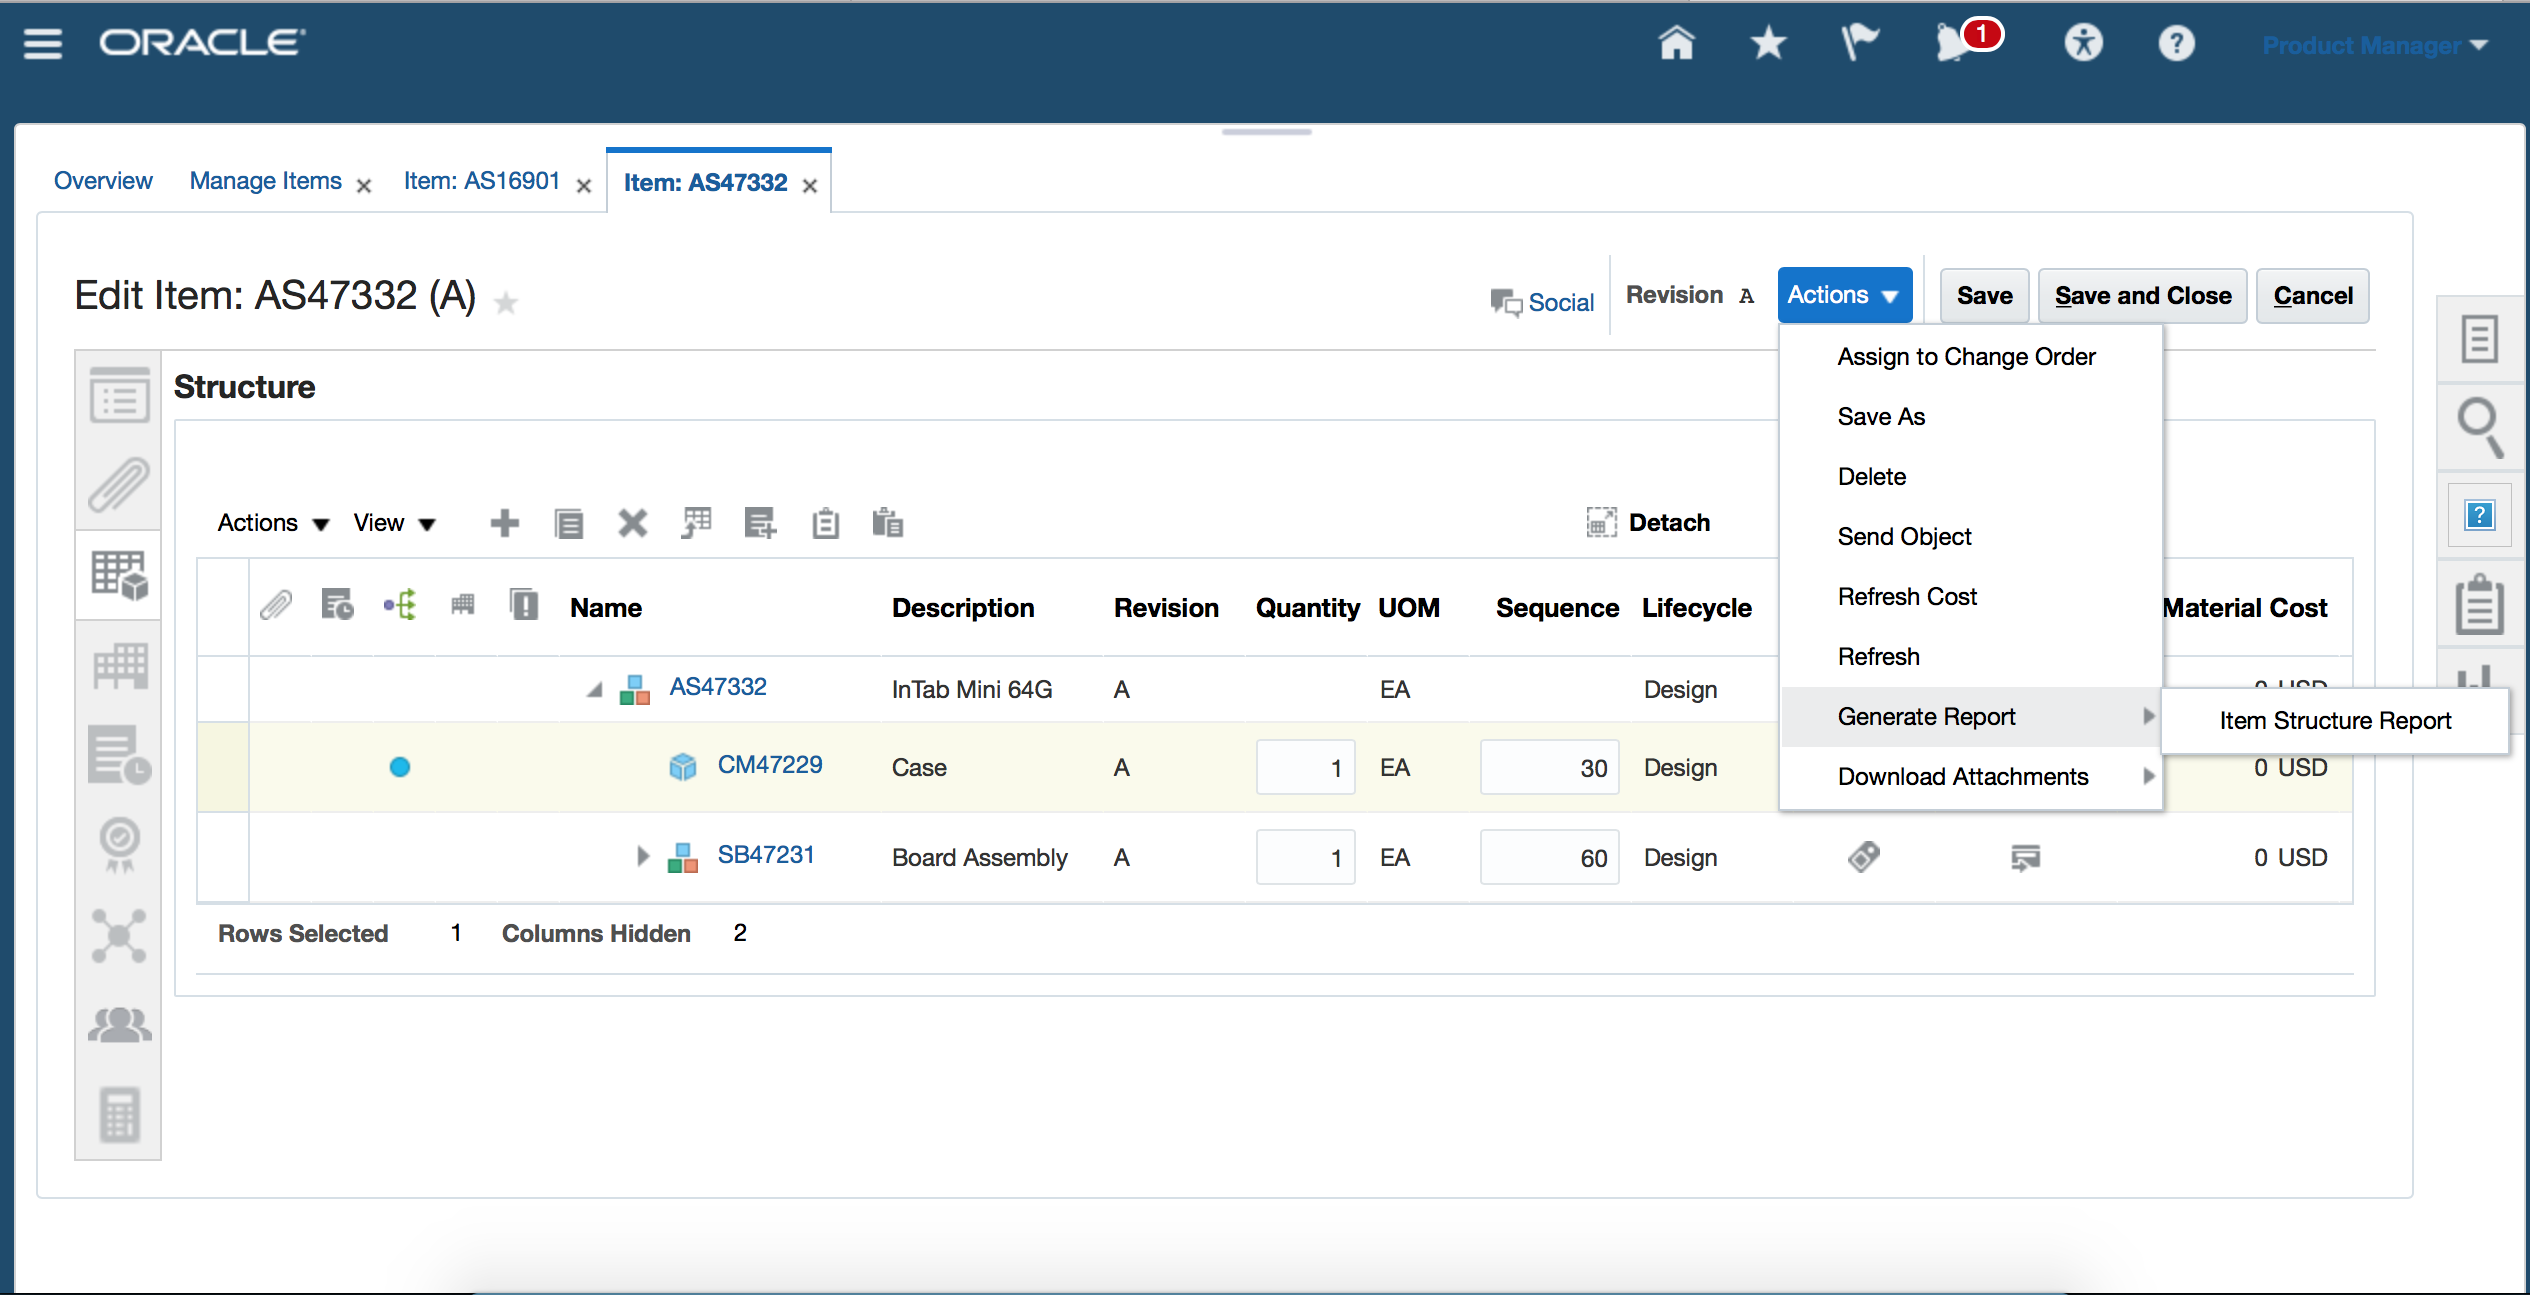Click the Home icon in header
The height and width of the screenshot is (1295, 2530).
point(1676,43)
